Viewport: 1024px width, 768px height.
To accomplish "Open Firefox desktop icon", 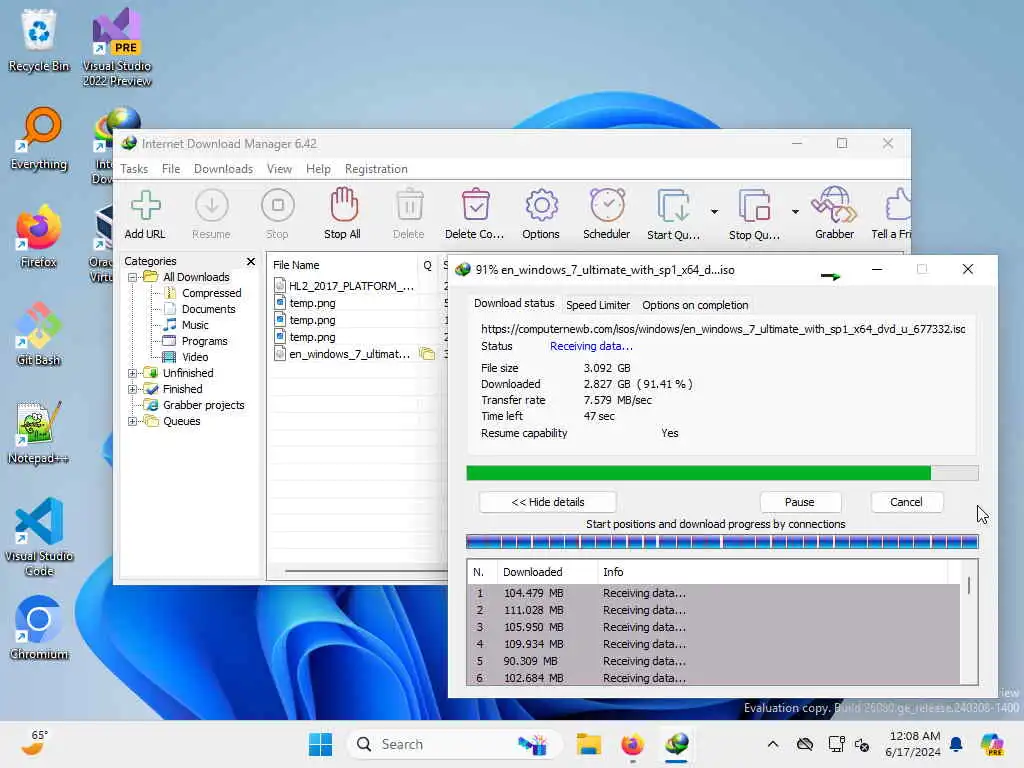I will click(39, 236).
